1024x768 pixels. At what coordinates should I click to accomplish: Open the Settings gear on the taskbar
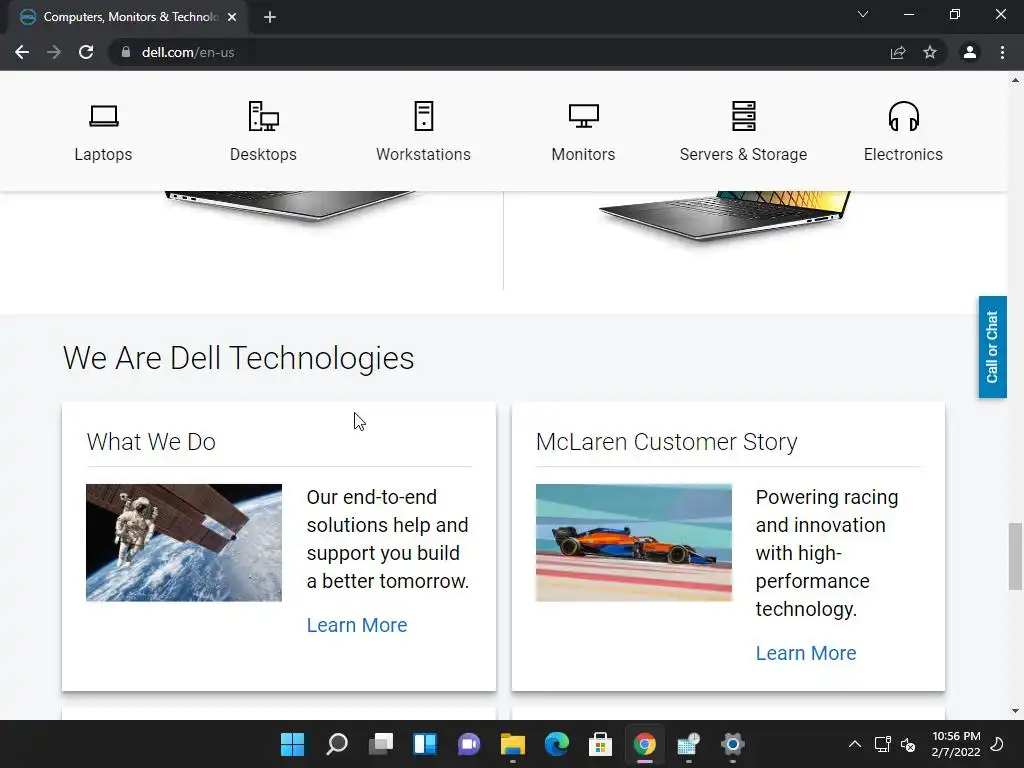coord(733,744)
